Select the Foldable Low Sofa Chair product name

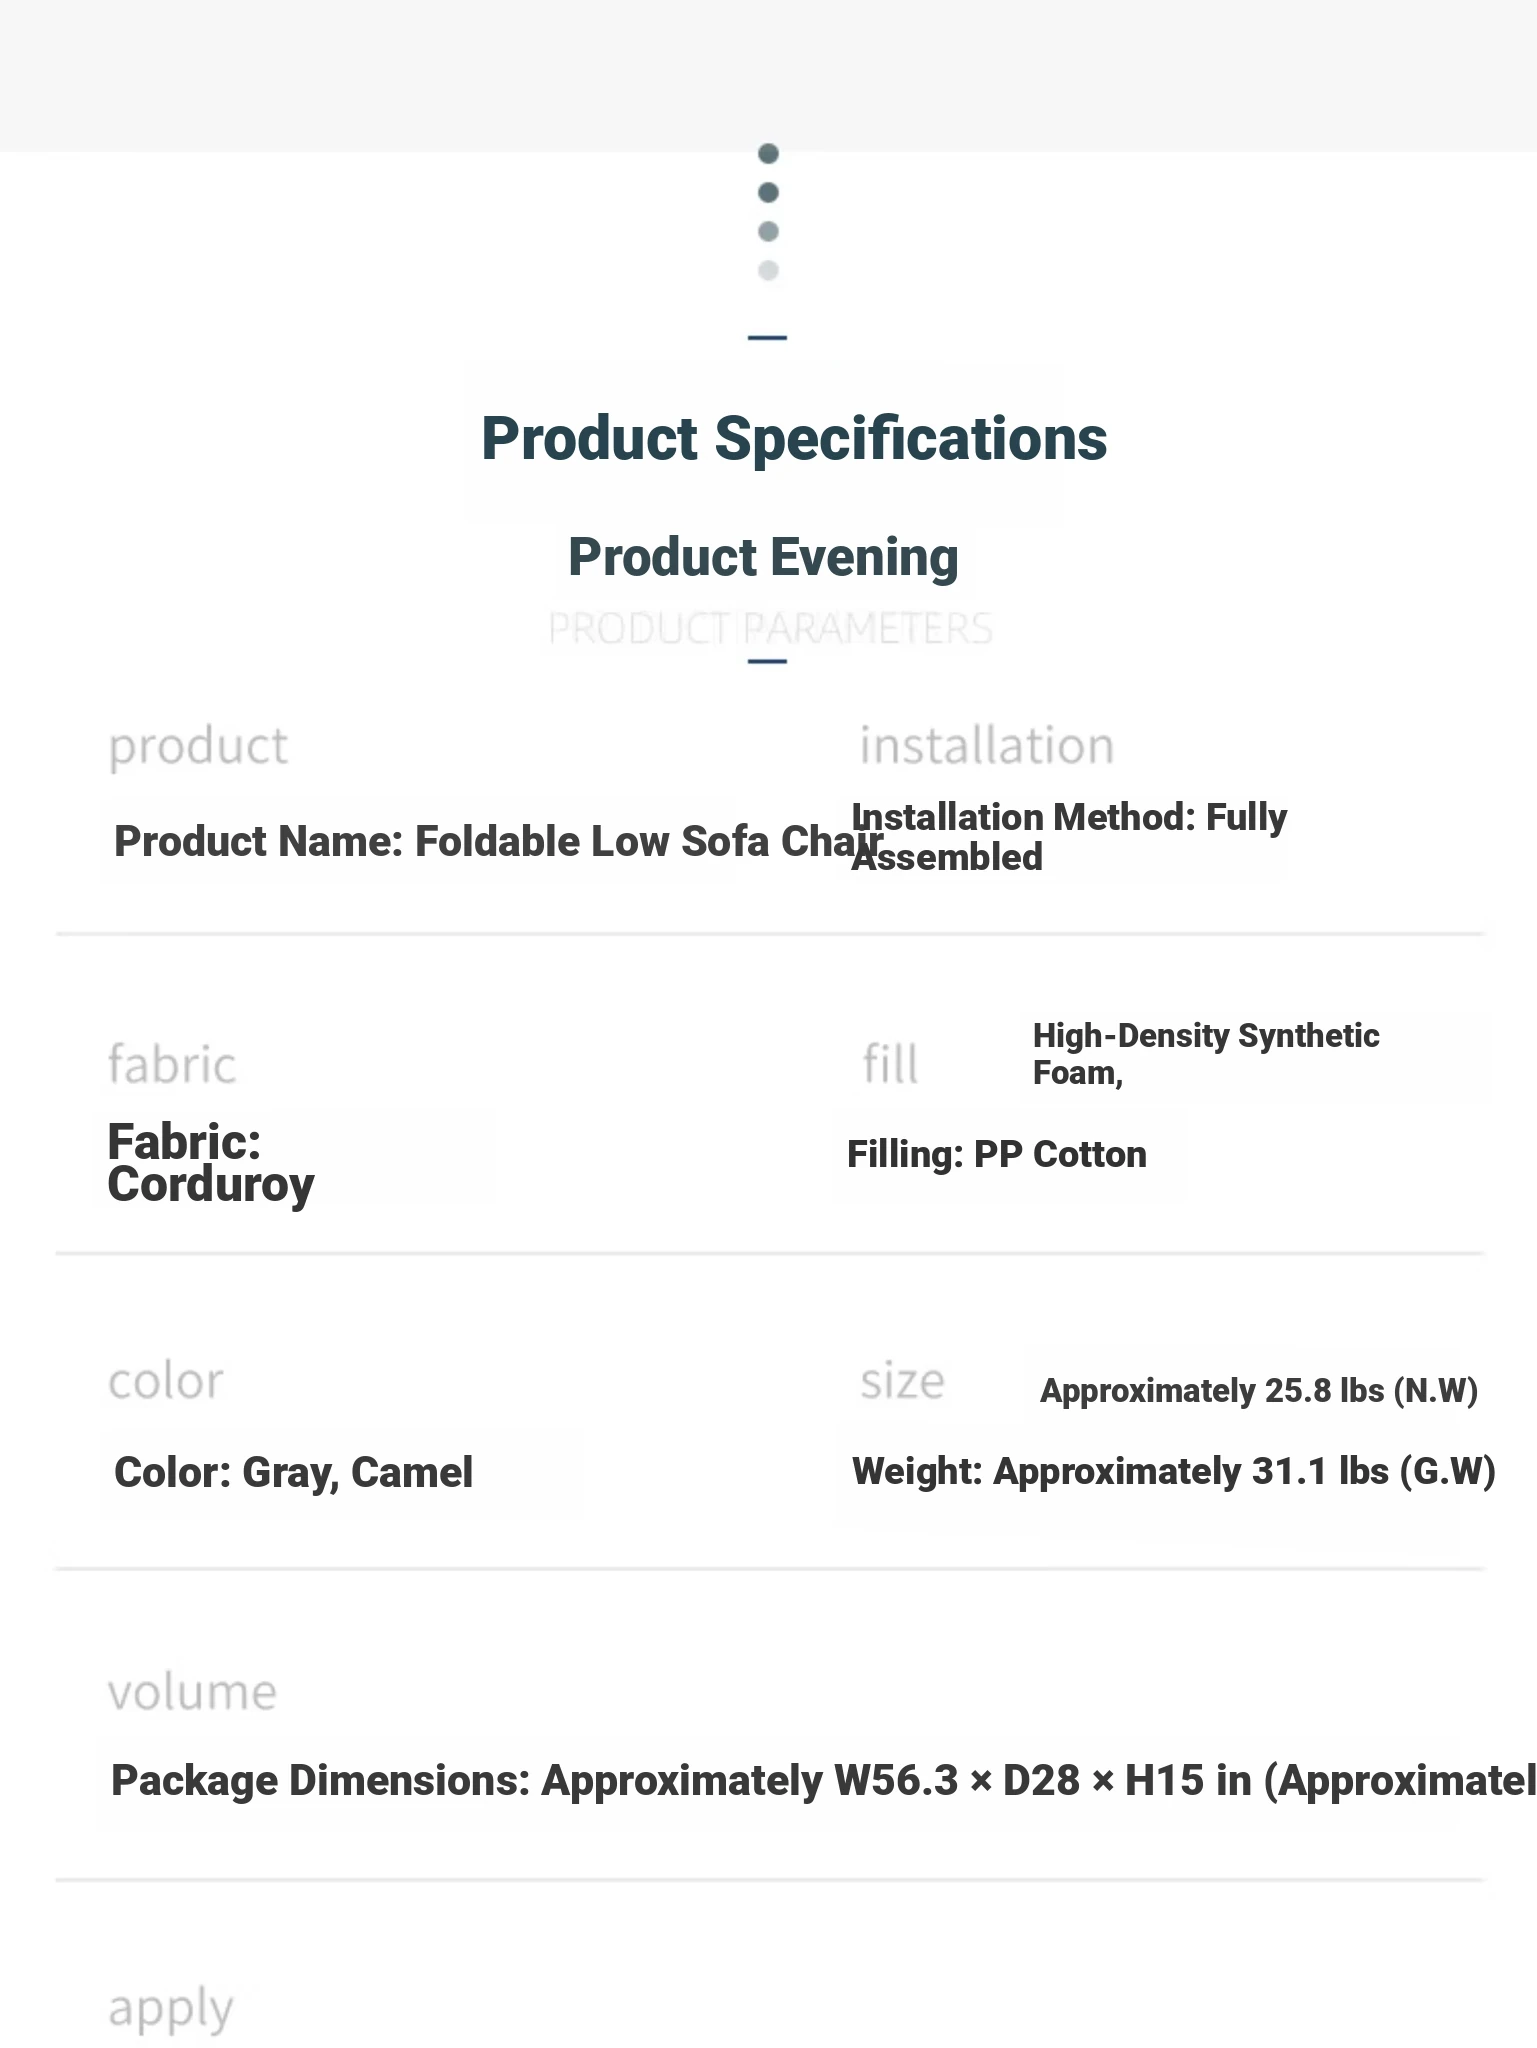click(x=498, y=841)
